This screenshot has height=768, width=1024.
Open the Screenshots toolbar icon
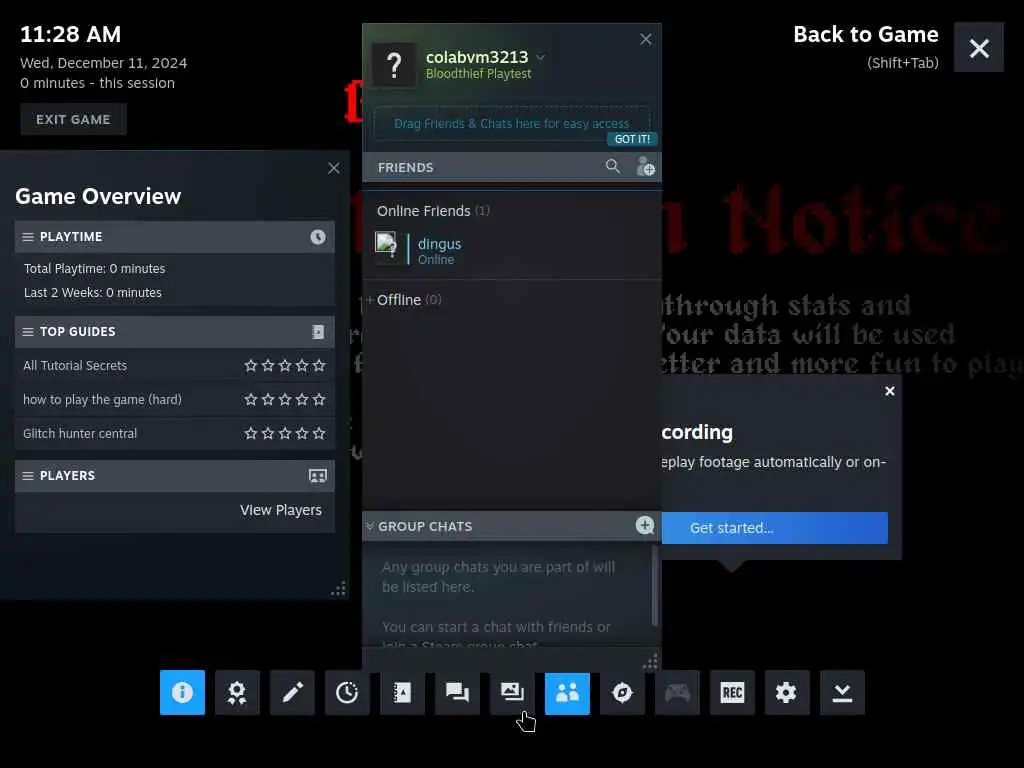(512, 692)
